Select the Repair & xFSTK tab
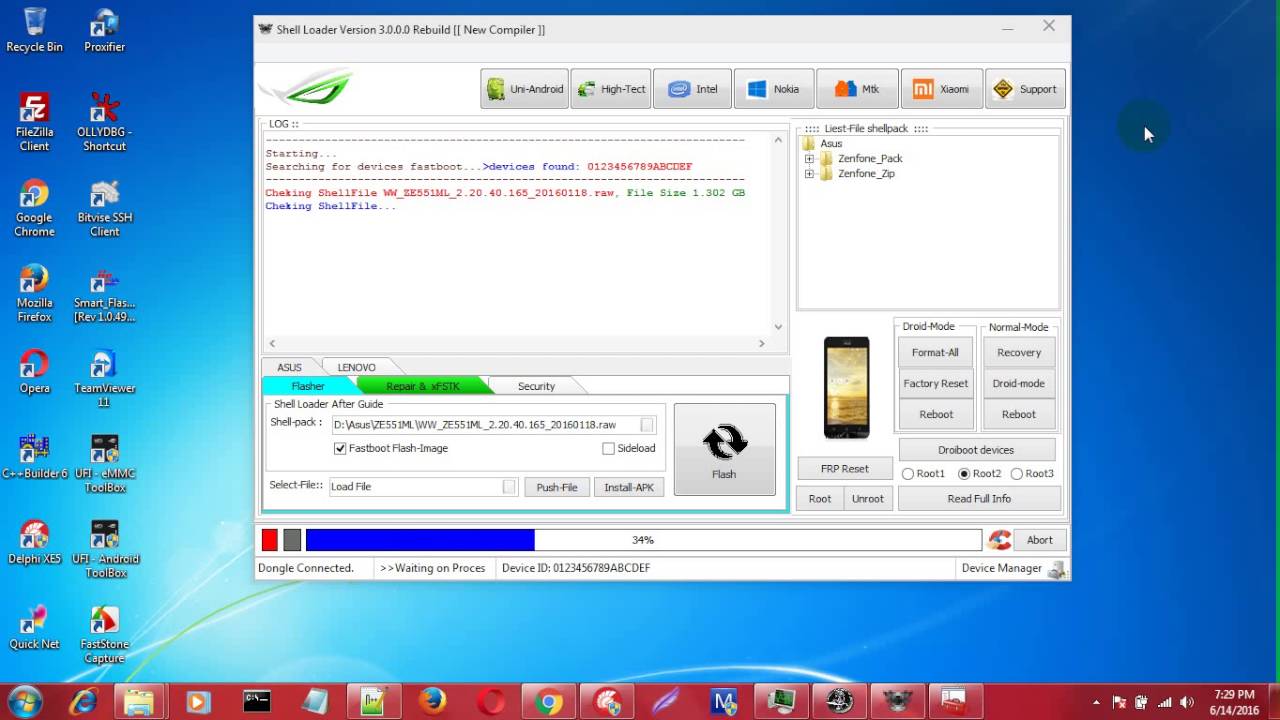 (x=422, y=386)
